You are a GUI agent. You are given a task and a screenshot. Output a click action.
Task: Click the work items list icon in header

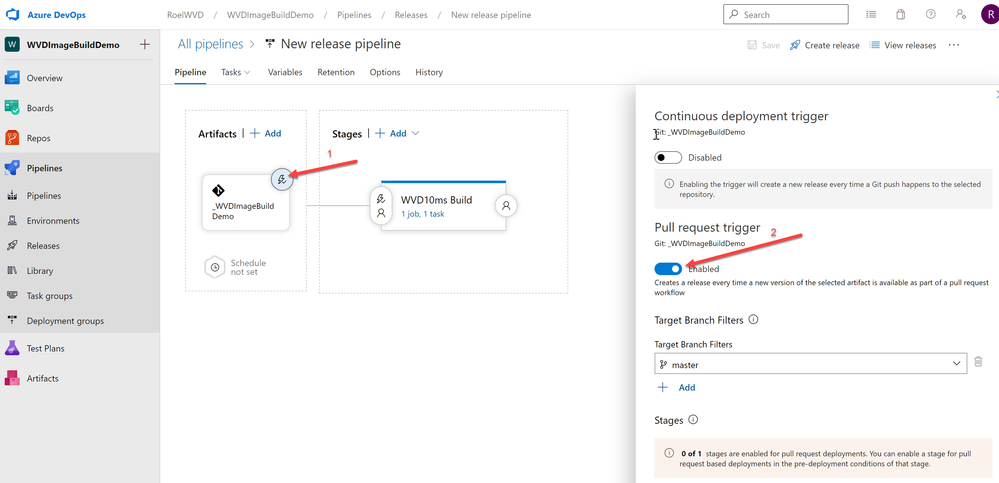[871, 14]
